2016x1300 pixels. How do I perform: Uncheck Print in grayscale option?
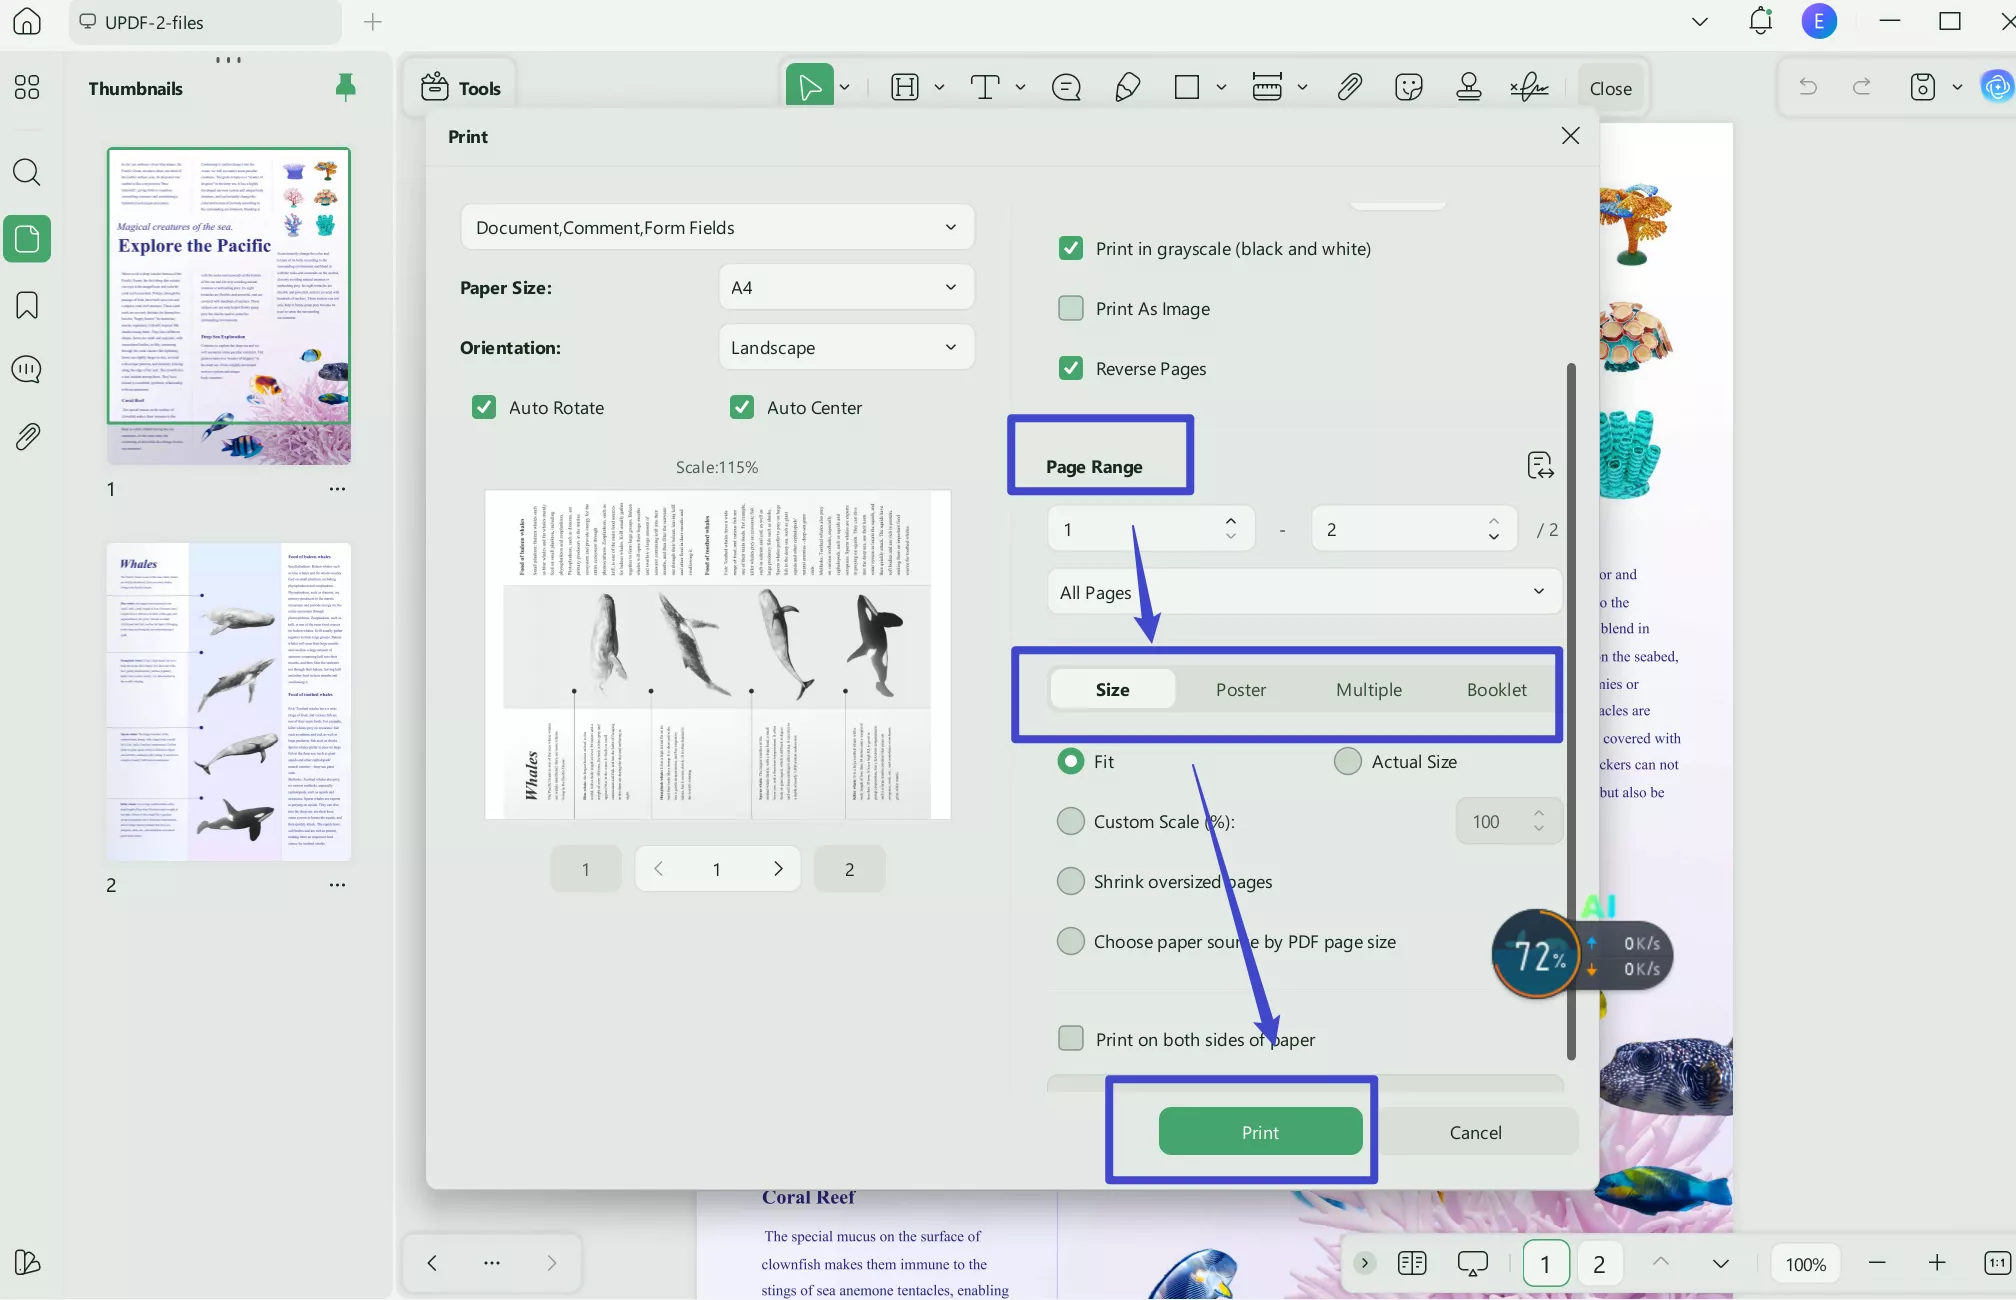[x=1071, y=249]
